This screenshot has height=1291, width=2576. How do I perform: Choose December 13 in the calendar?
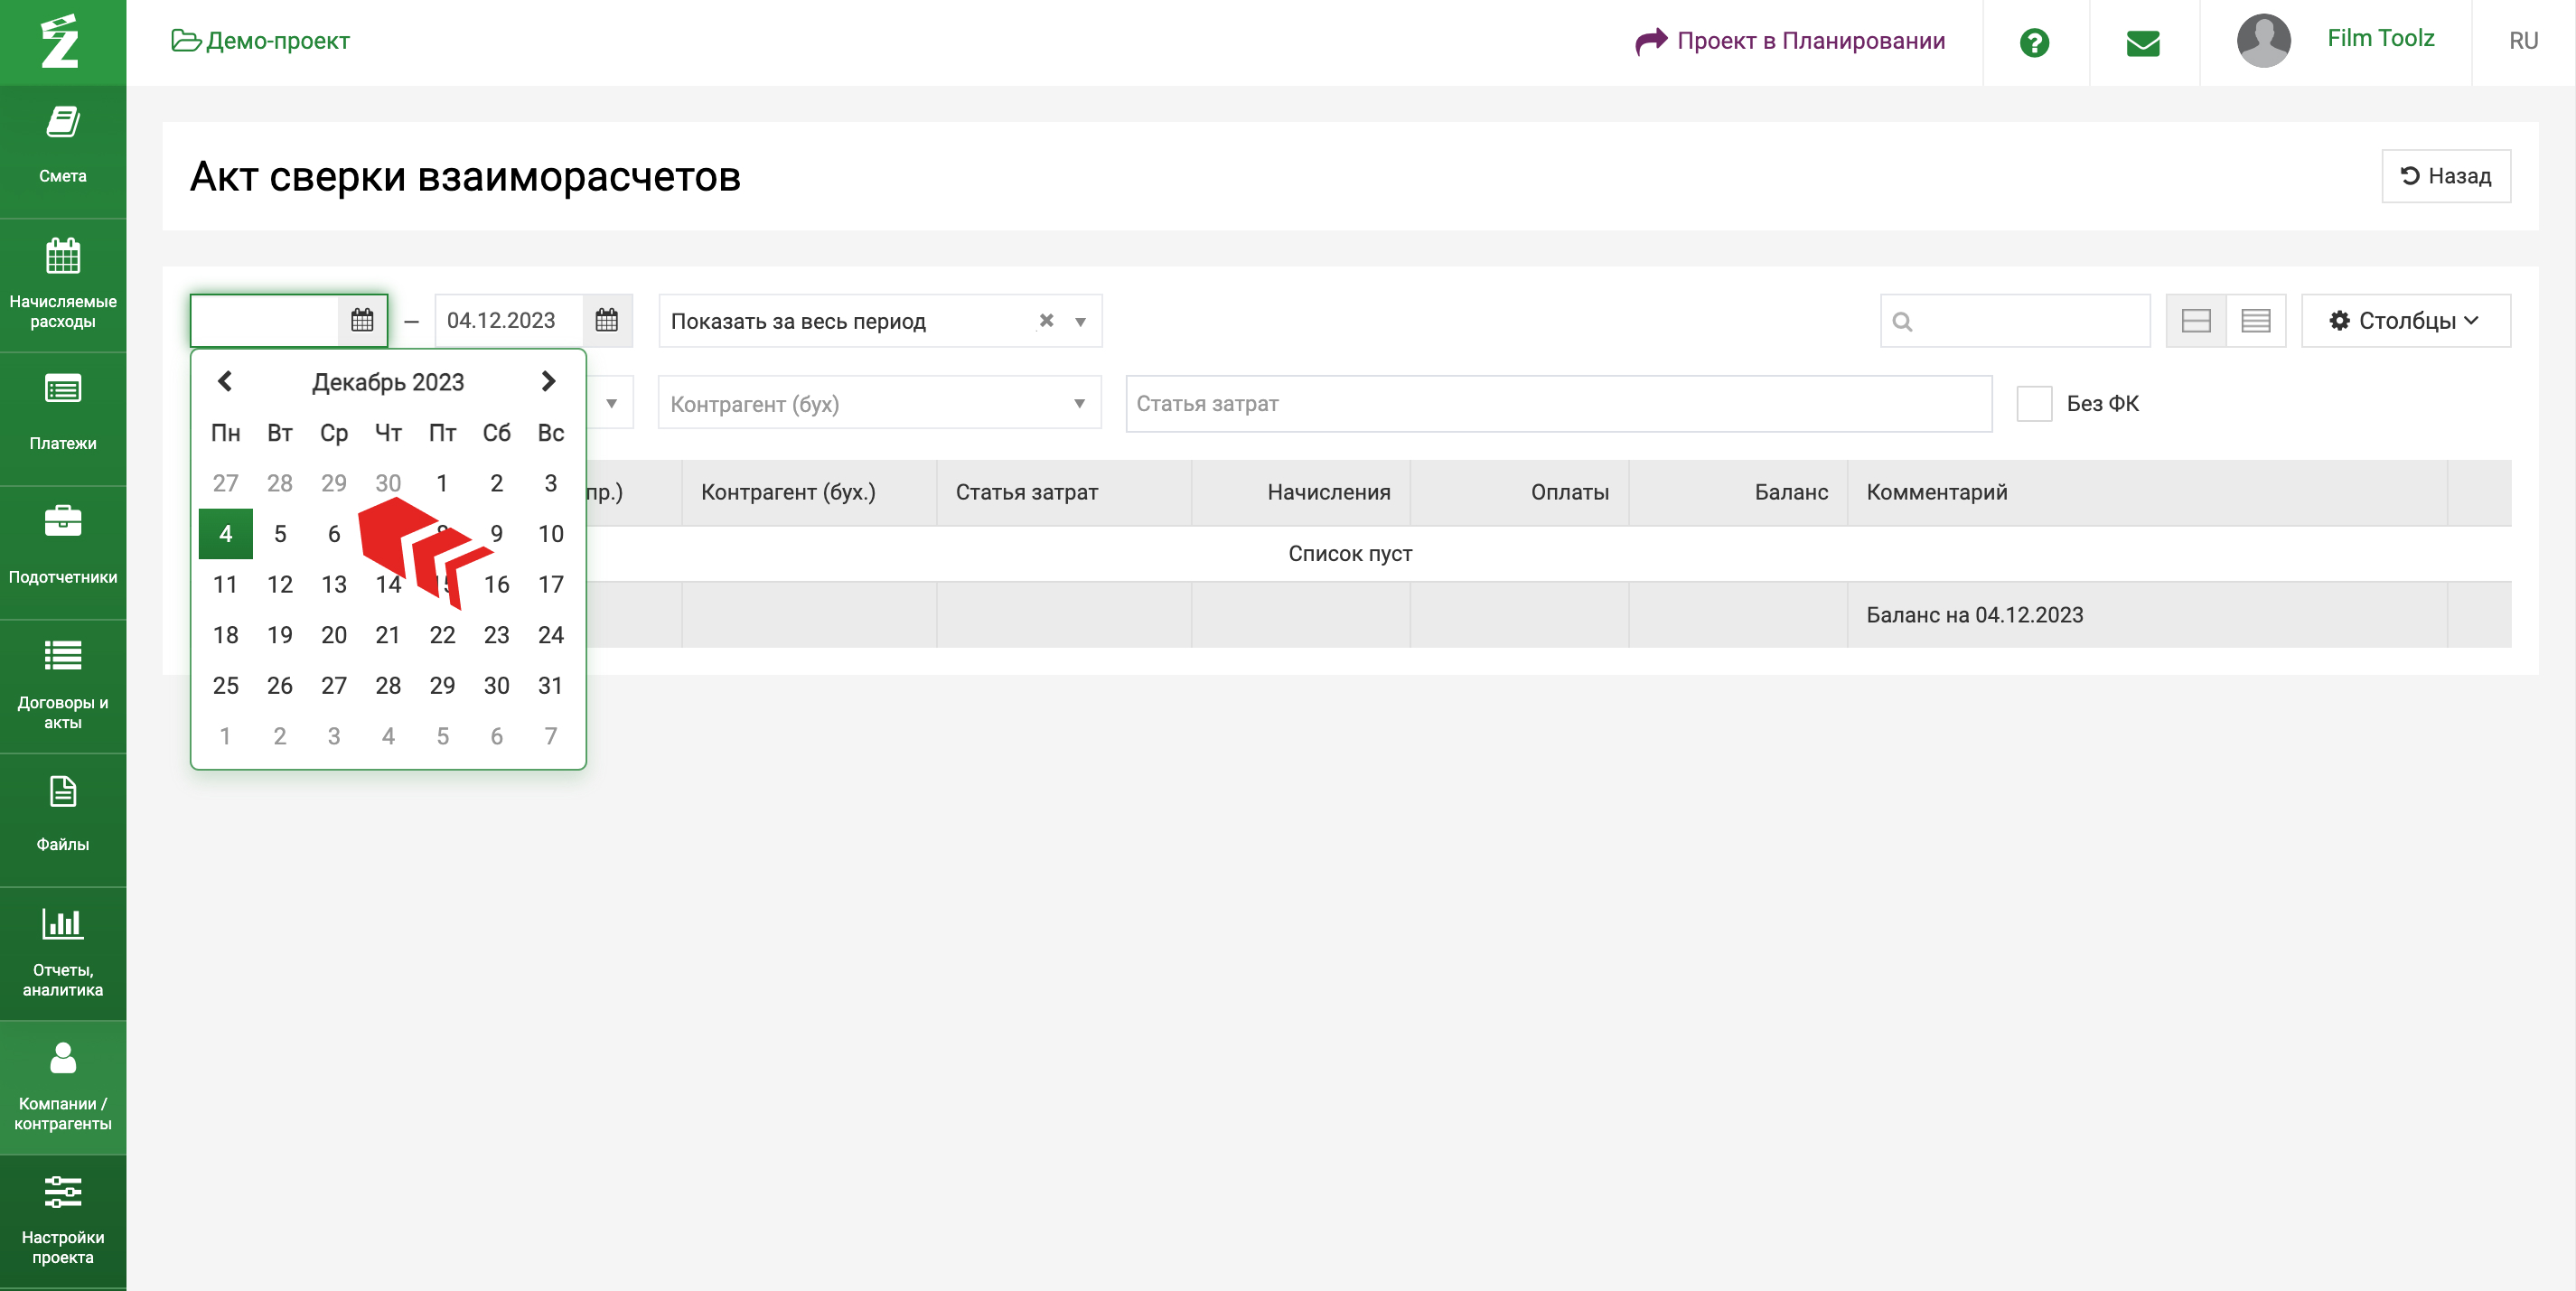coord(334,584)
